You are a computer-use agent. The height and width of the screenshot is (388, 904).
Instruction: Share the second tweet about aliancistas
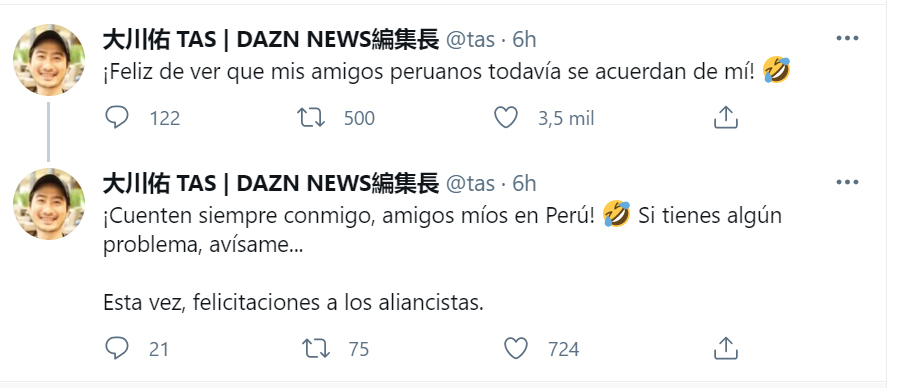[x=726, y=348]
